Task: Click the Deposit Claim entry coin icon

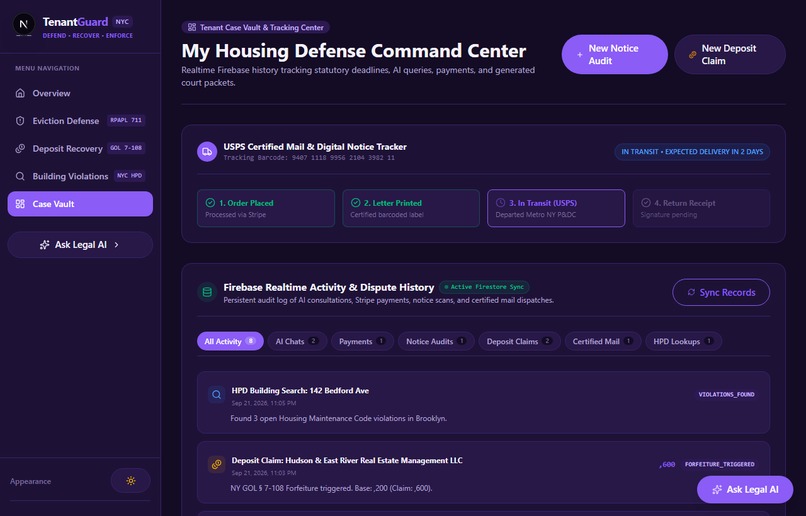Action: (216, 464)
